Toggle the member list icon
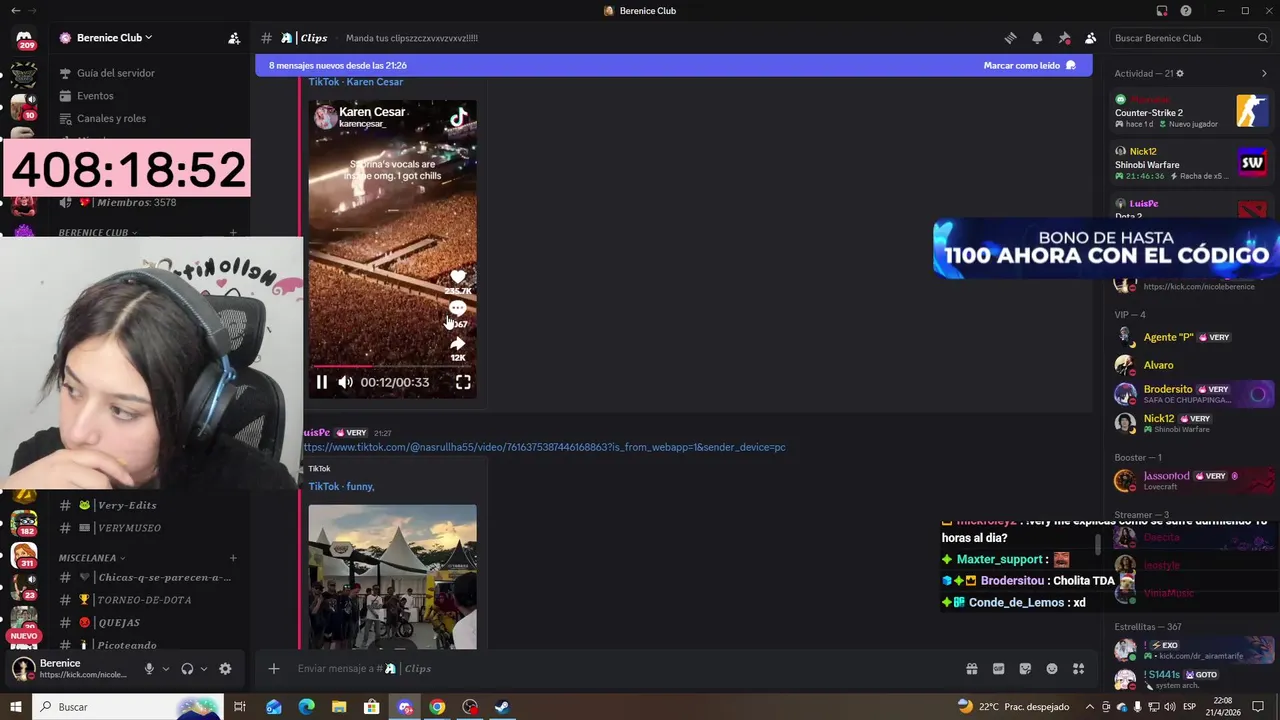Screen dimensions: 1280x720 [1091, 38]
